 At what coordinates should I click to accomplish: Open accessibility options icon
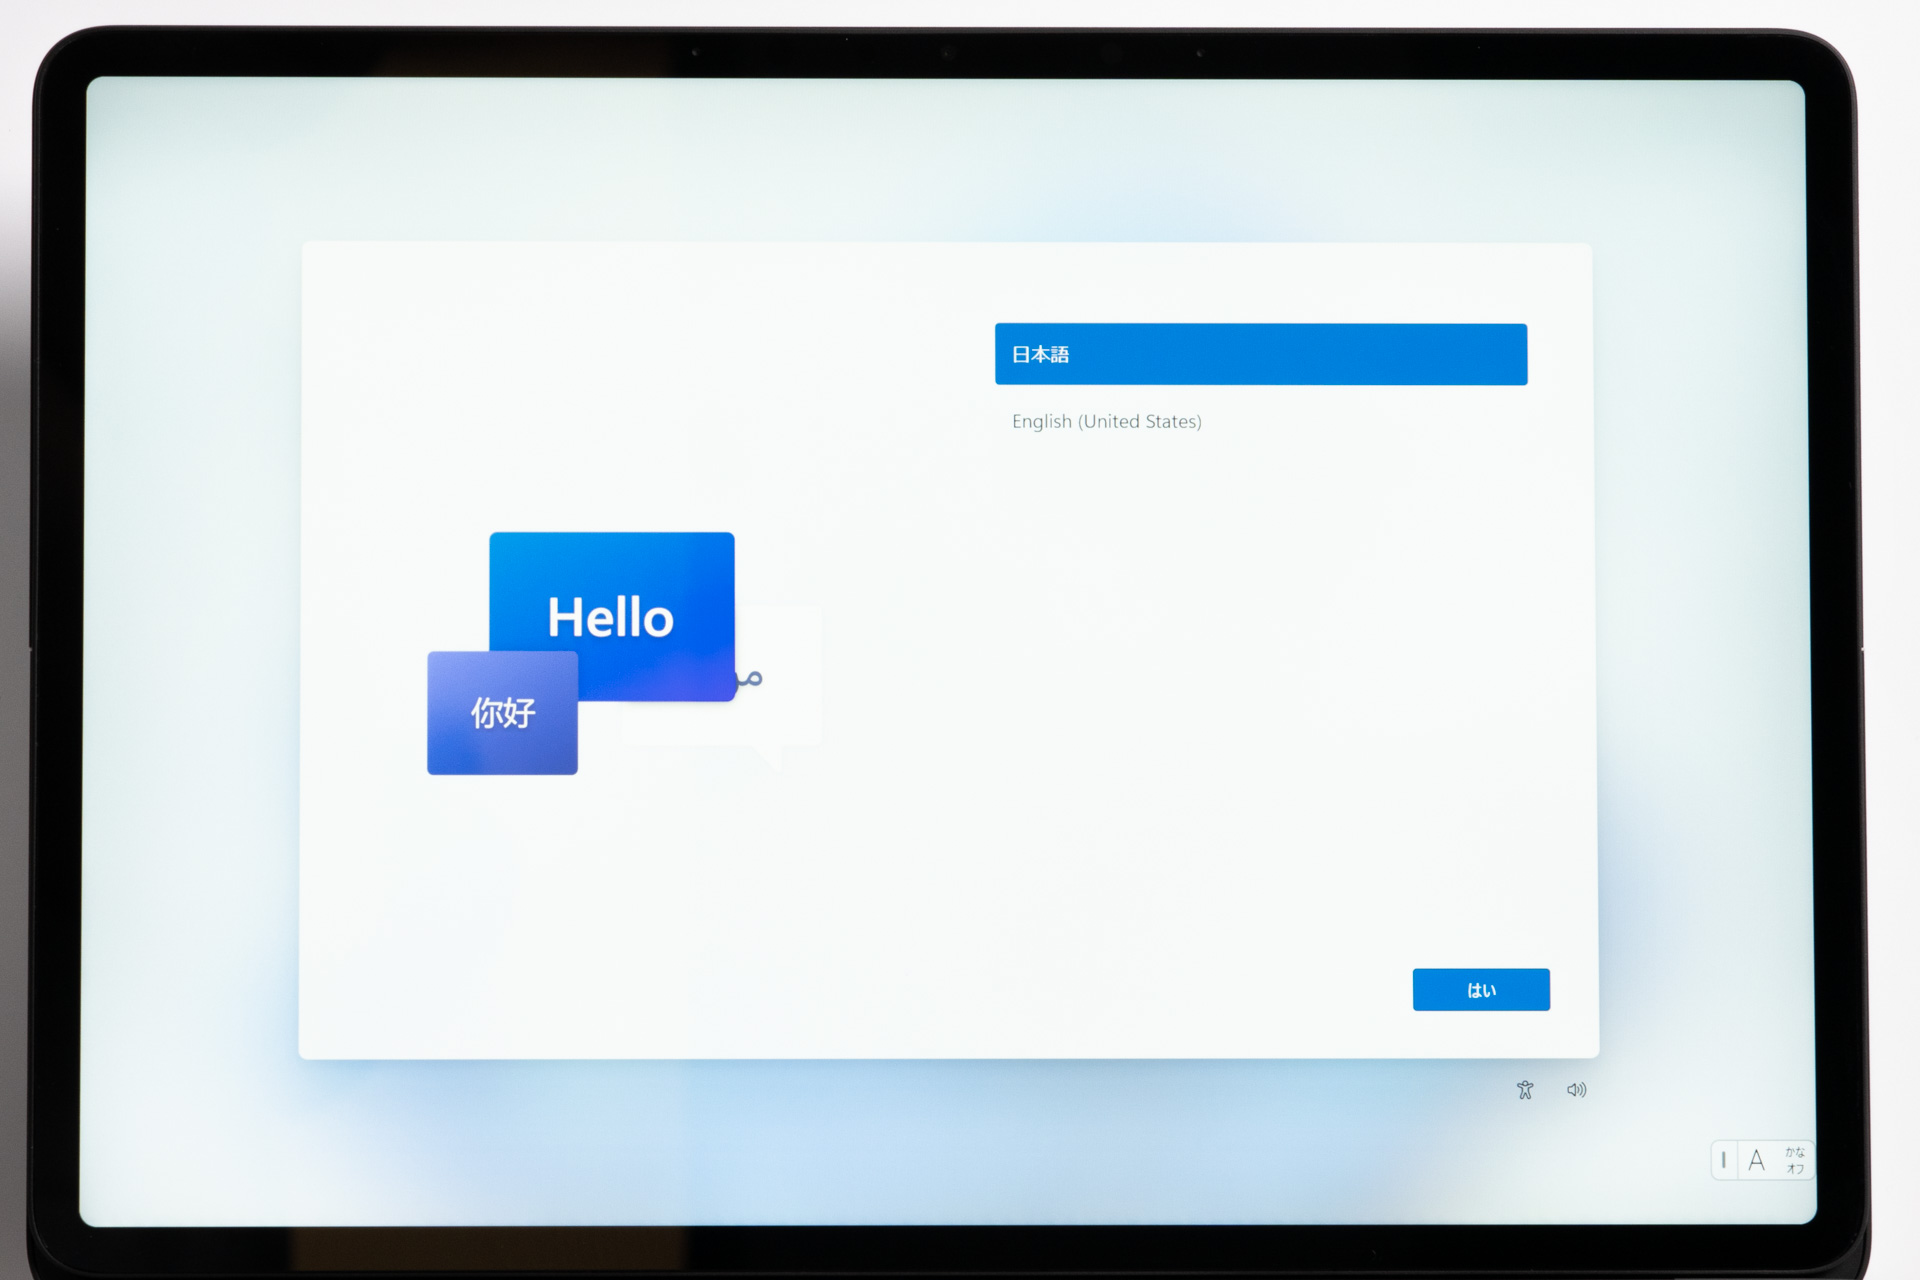pos(1525,1090)
